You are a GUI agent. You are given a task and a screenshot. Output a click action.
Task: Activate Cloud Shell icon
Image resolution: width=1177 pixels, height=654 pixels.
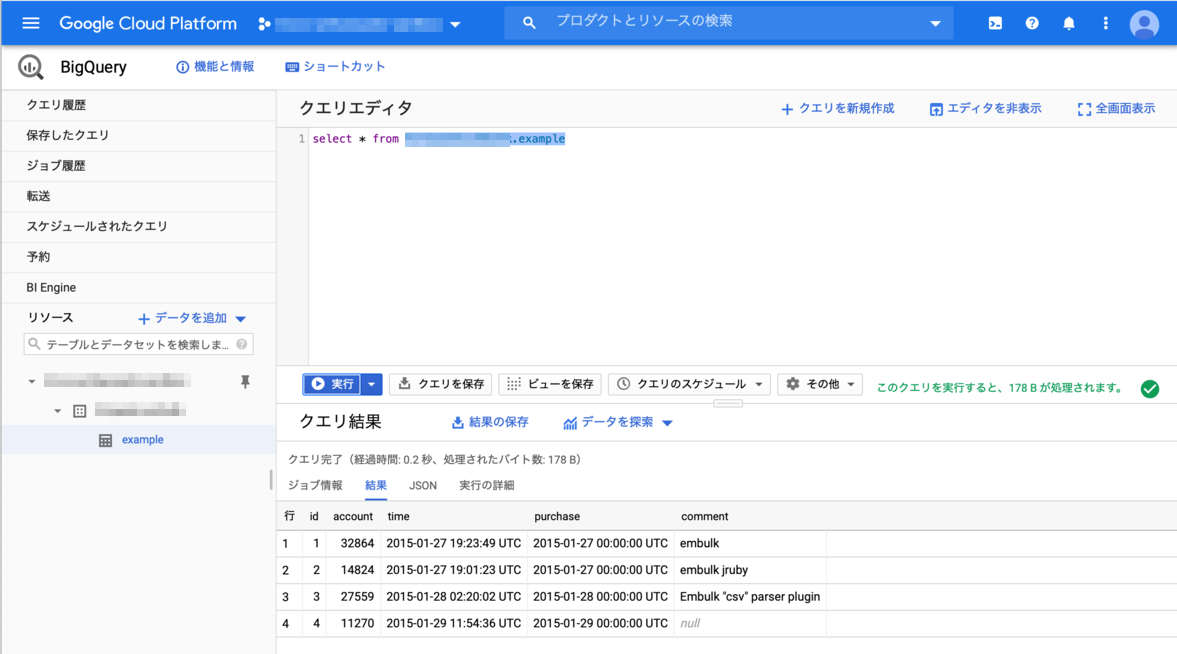[995, 23]
